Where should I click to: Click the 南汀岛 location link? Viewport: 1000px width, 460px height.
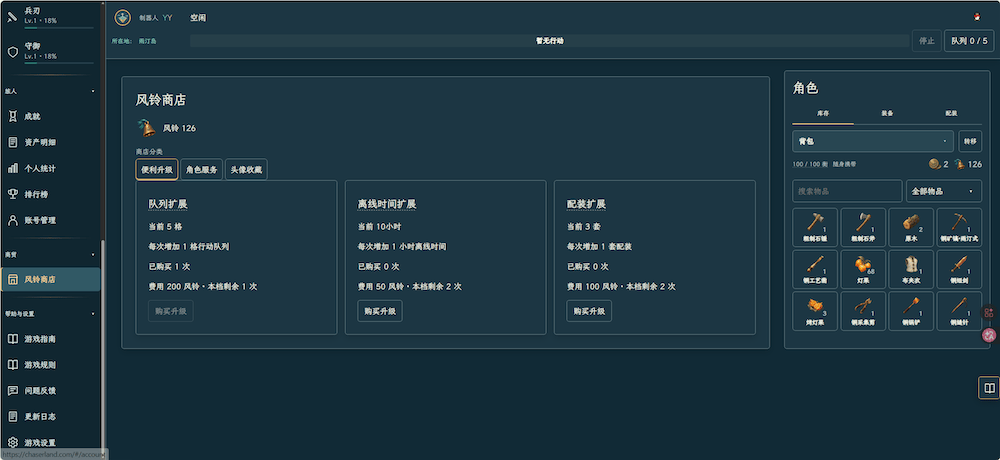click(x=147, y=41)
